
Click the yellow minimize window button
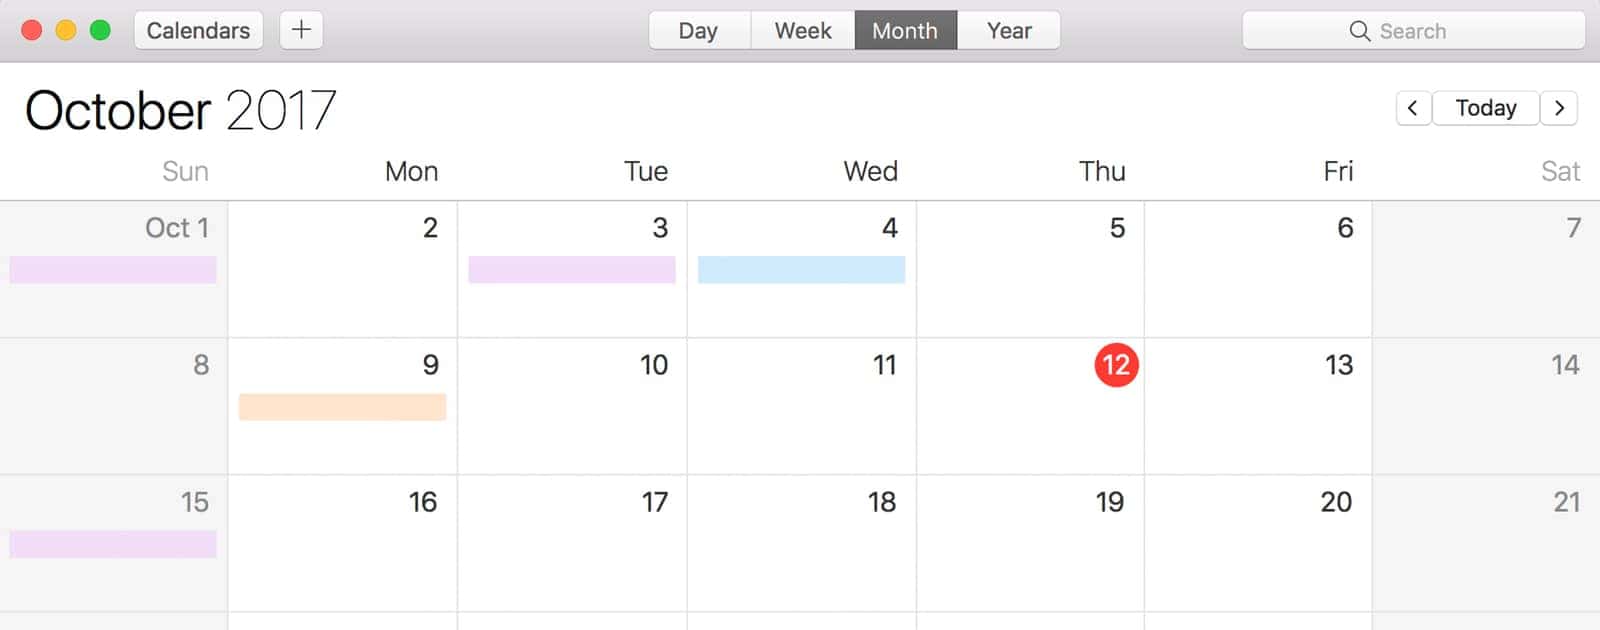(66, 30)
